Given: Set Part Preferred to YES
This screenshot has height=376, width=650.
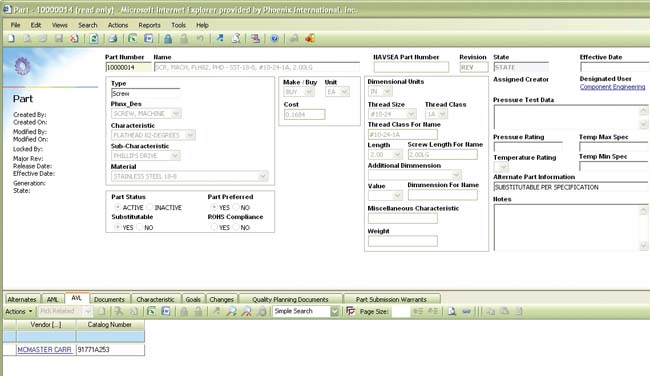Looking at the screenshot, I should point(214,207).
